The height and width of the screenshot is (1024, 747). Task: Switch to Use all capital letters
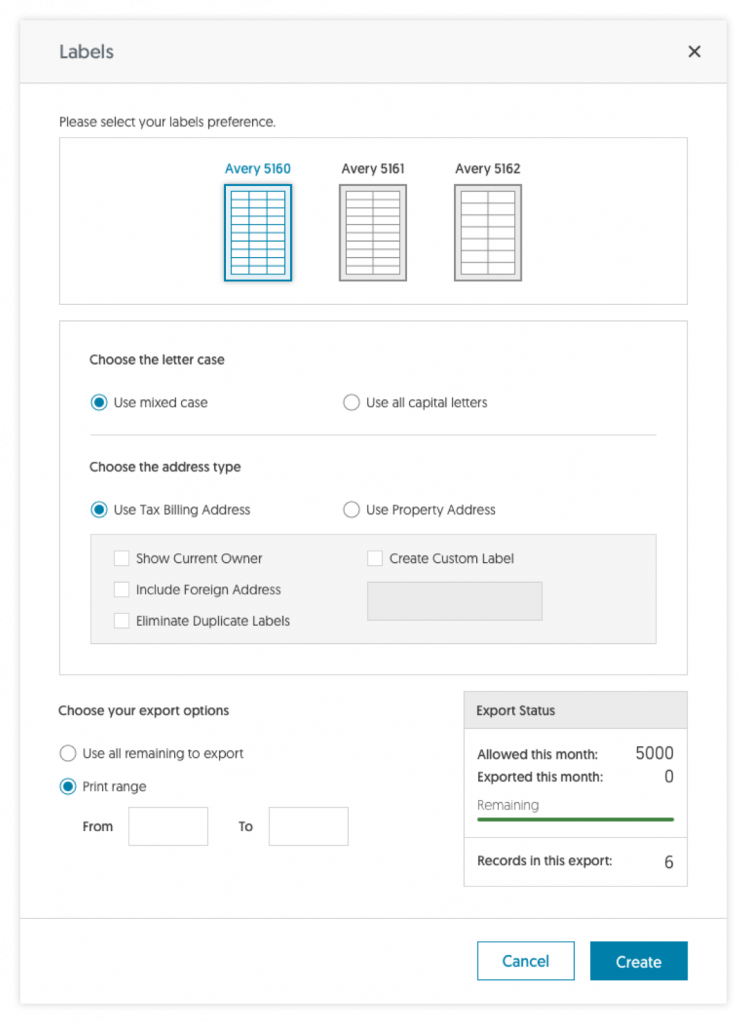[x=351, y=402]
